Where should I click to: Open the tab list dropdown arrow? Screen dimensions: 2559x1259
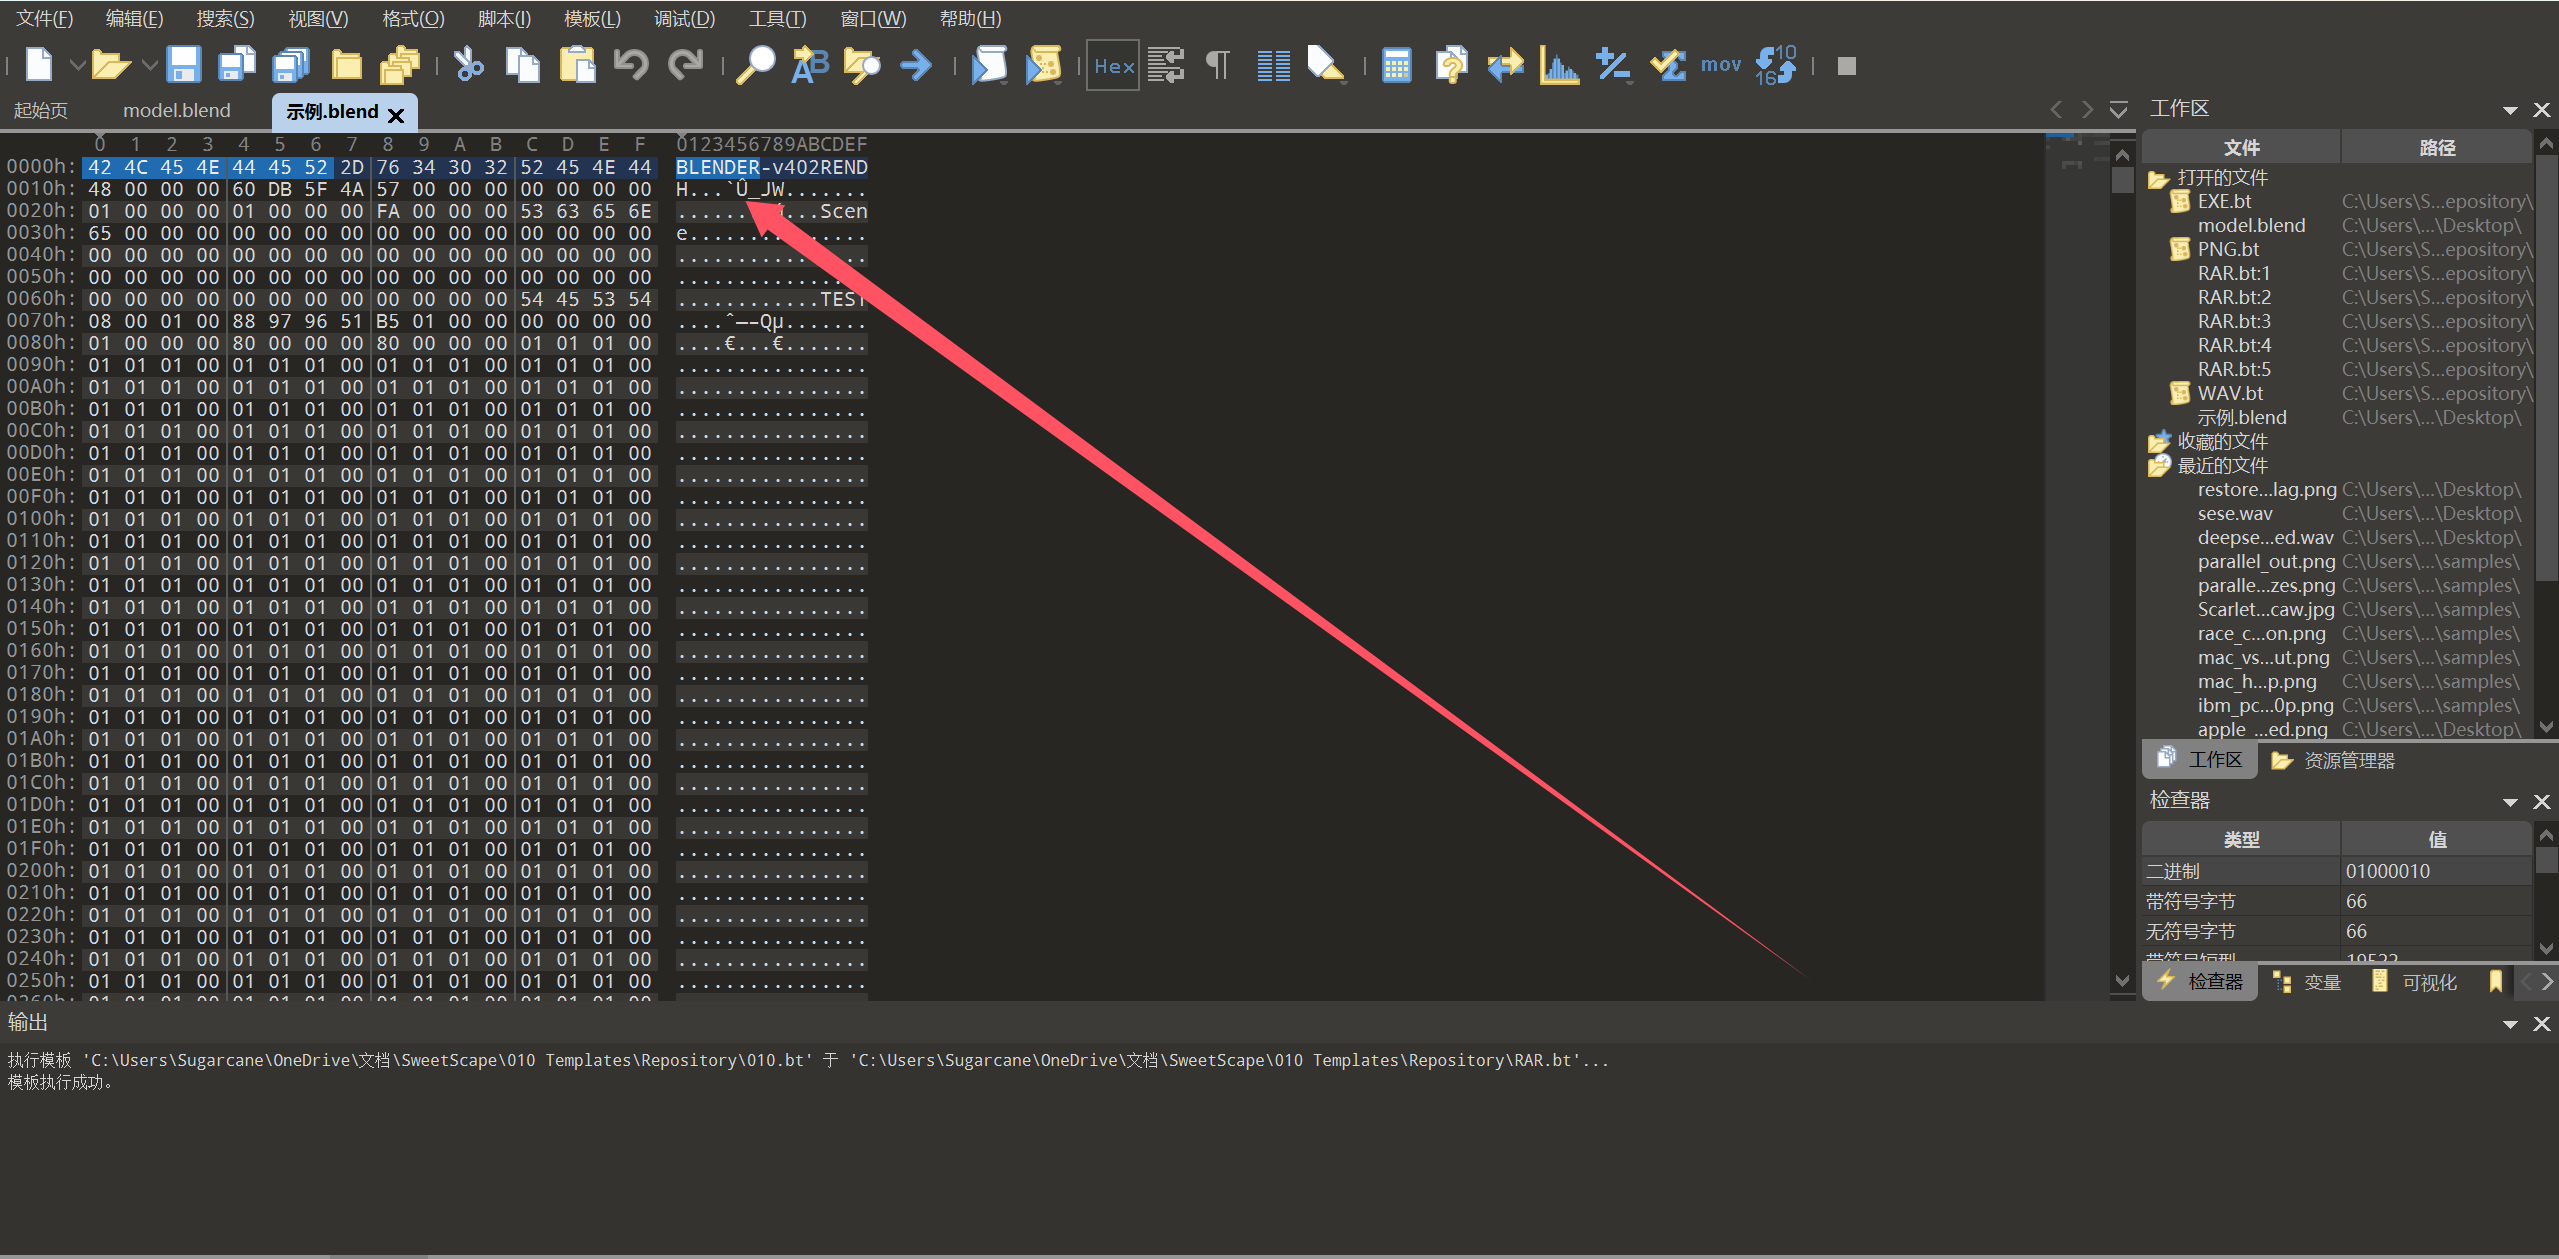click(2118, 109)
